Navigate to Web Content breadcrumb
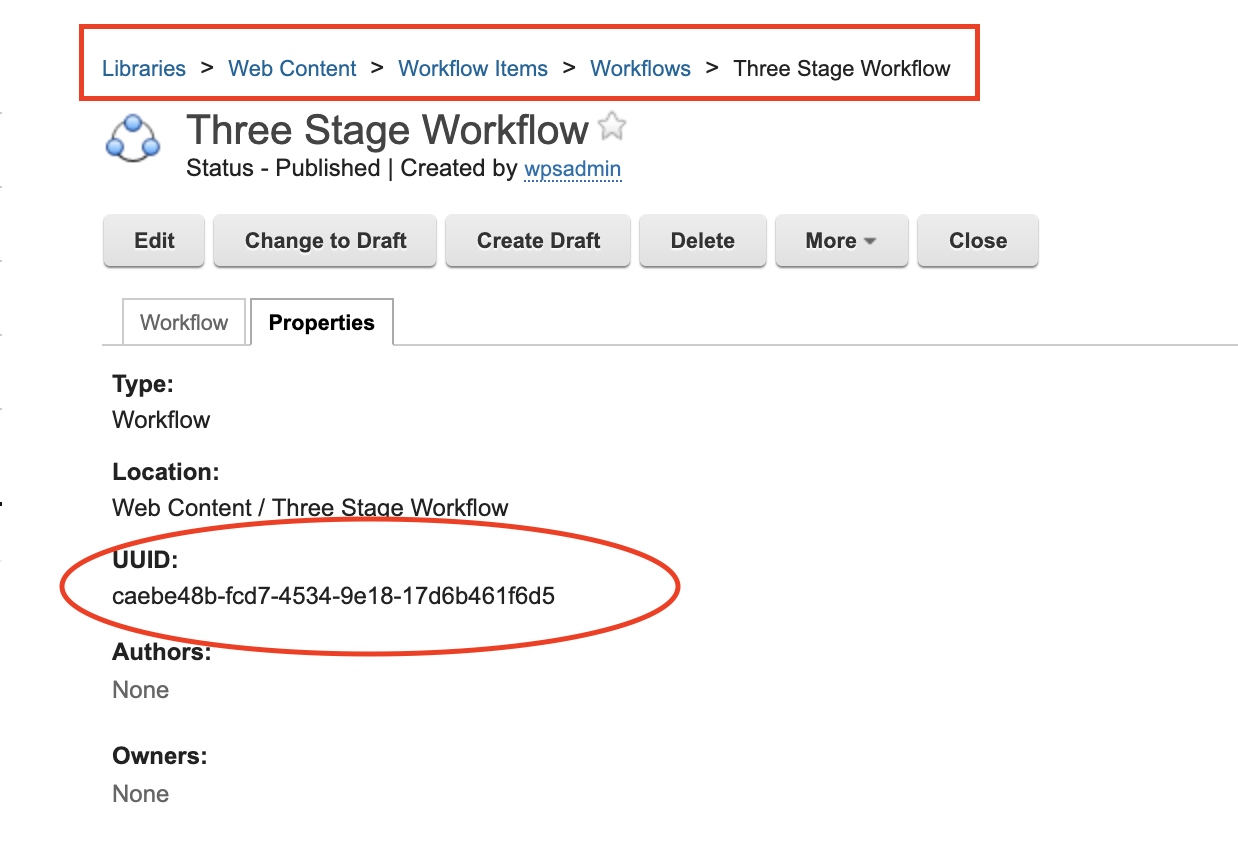 click(292, 69)
